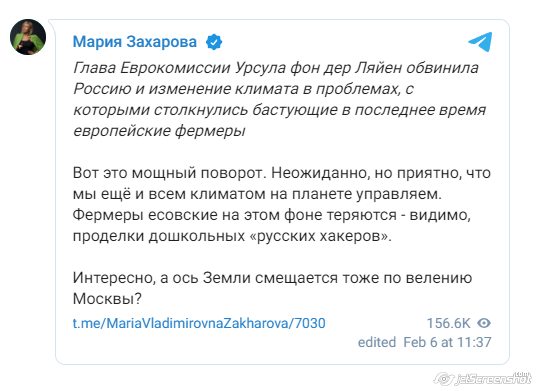Open the Мария Захарова channel name
Screen dimensions: 538x391
[x=134, y=42]
